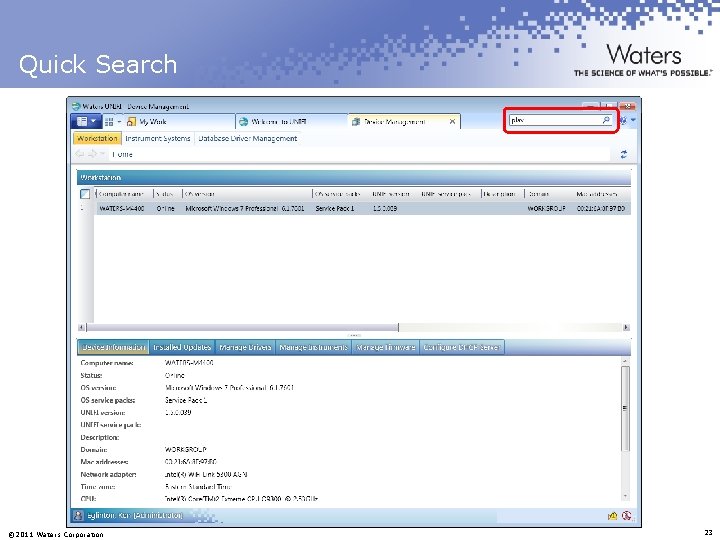Click the Home breadcrumb
720x540 pixels.
point(122,155)
